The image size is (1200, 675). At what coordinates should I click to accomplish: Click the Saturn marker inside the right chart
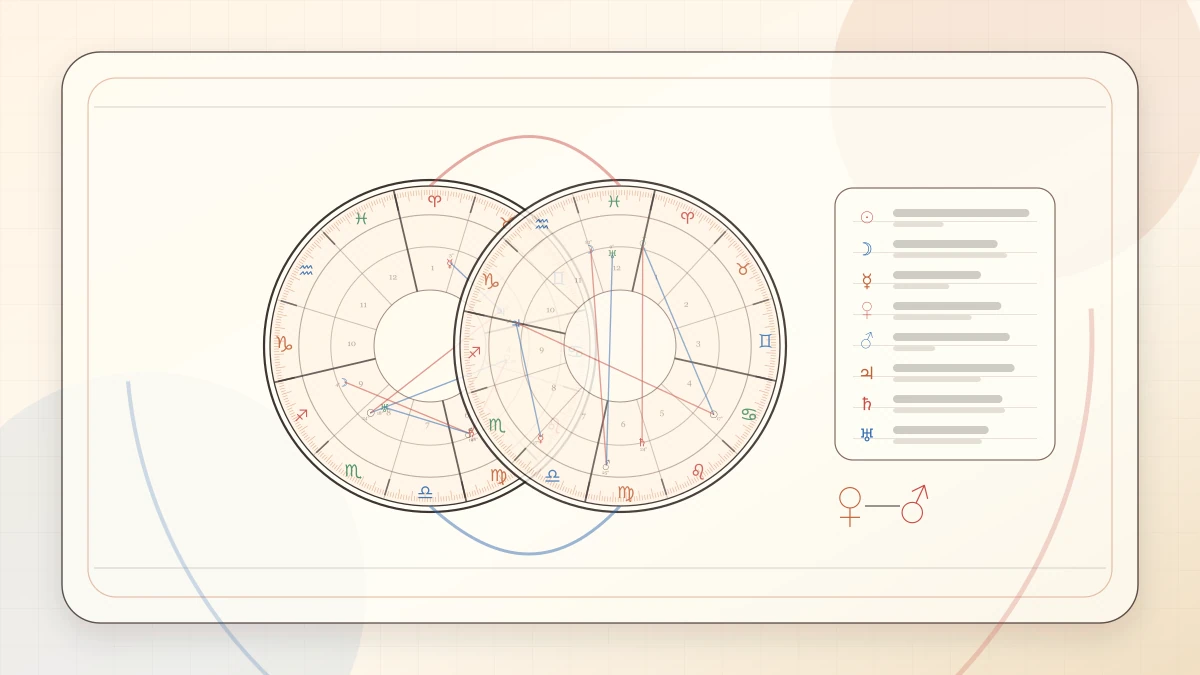(642, 443)
